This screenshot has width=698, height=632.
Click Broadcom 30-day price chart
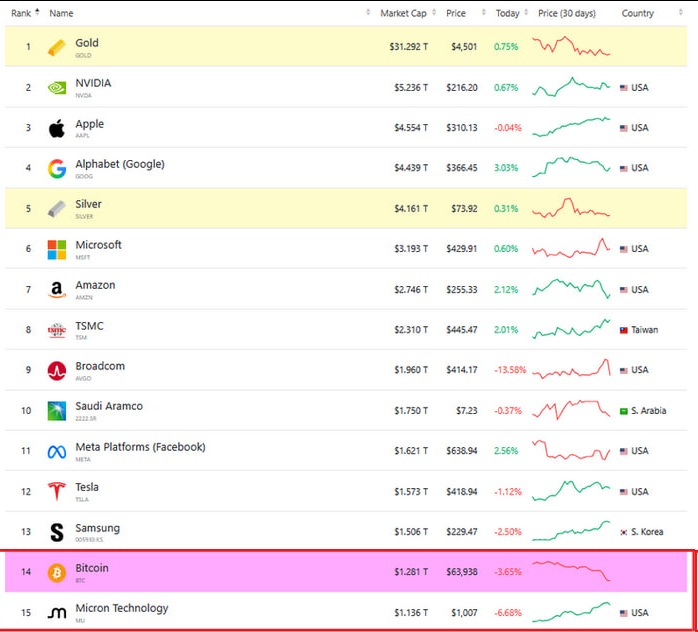[571, 369]
